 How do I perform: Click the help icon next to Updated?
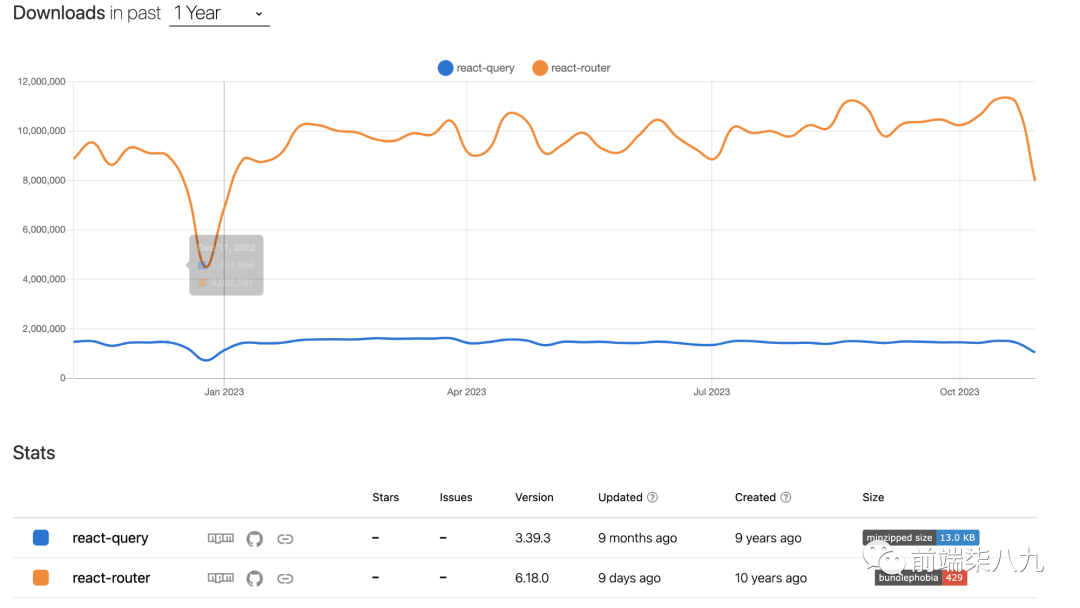652,497
